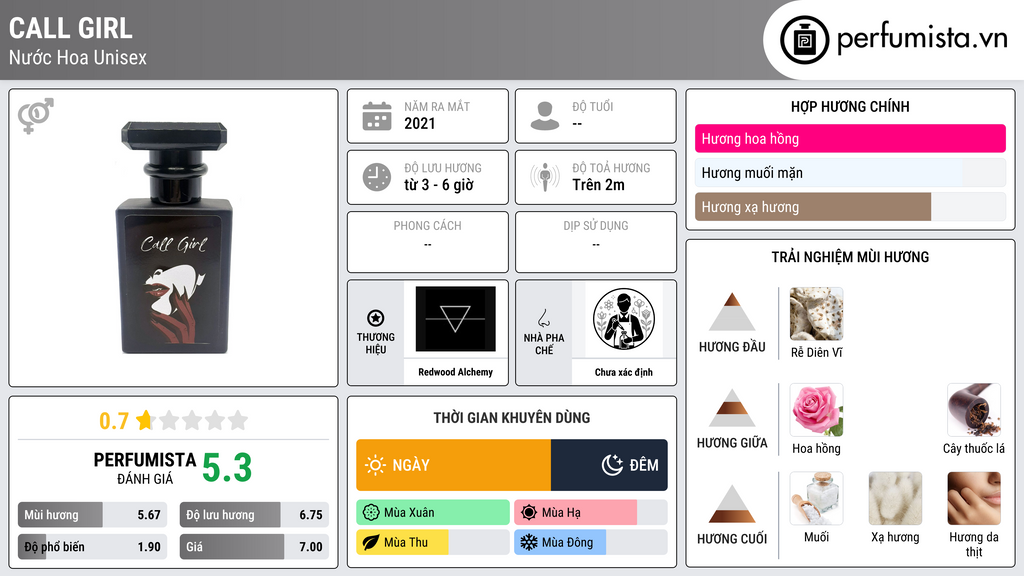Click the Mùa Hạ season bar
Image resolution: width=1024 pixels, height=576 pixels.
[590, 513]
